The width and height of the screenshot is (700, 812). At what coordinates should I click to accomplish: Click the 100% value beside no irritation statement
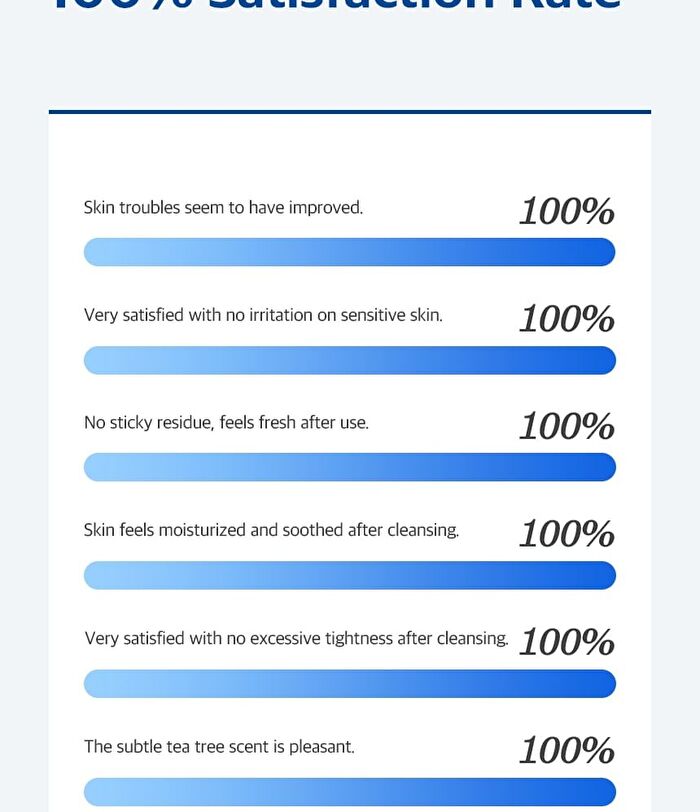pyautogui.click(x=567, y=318)
